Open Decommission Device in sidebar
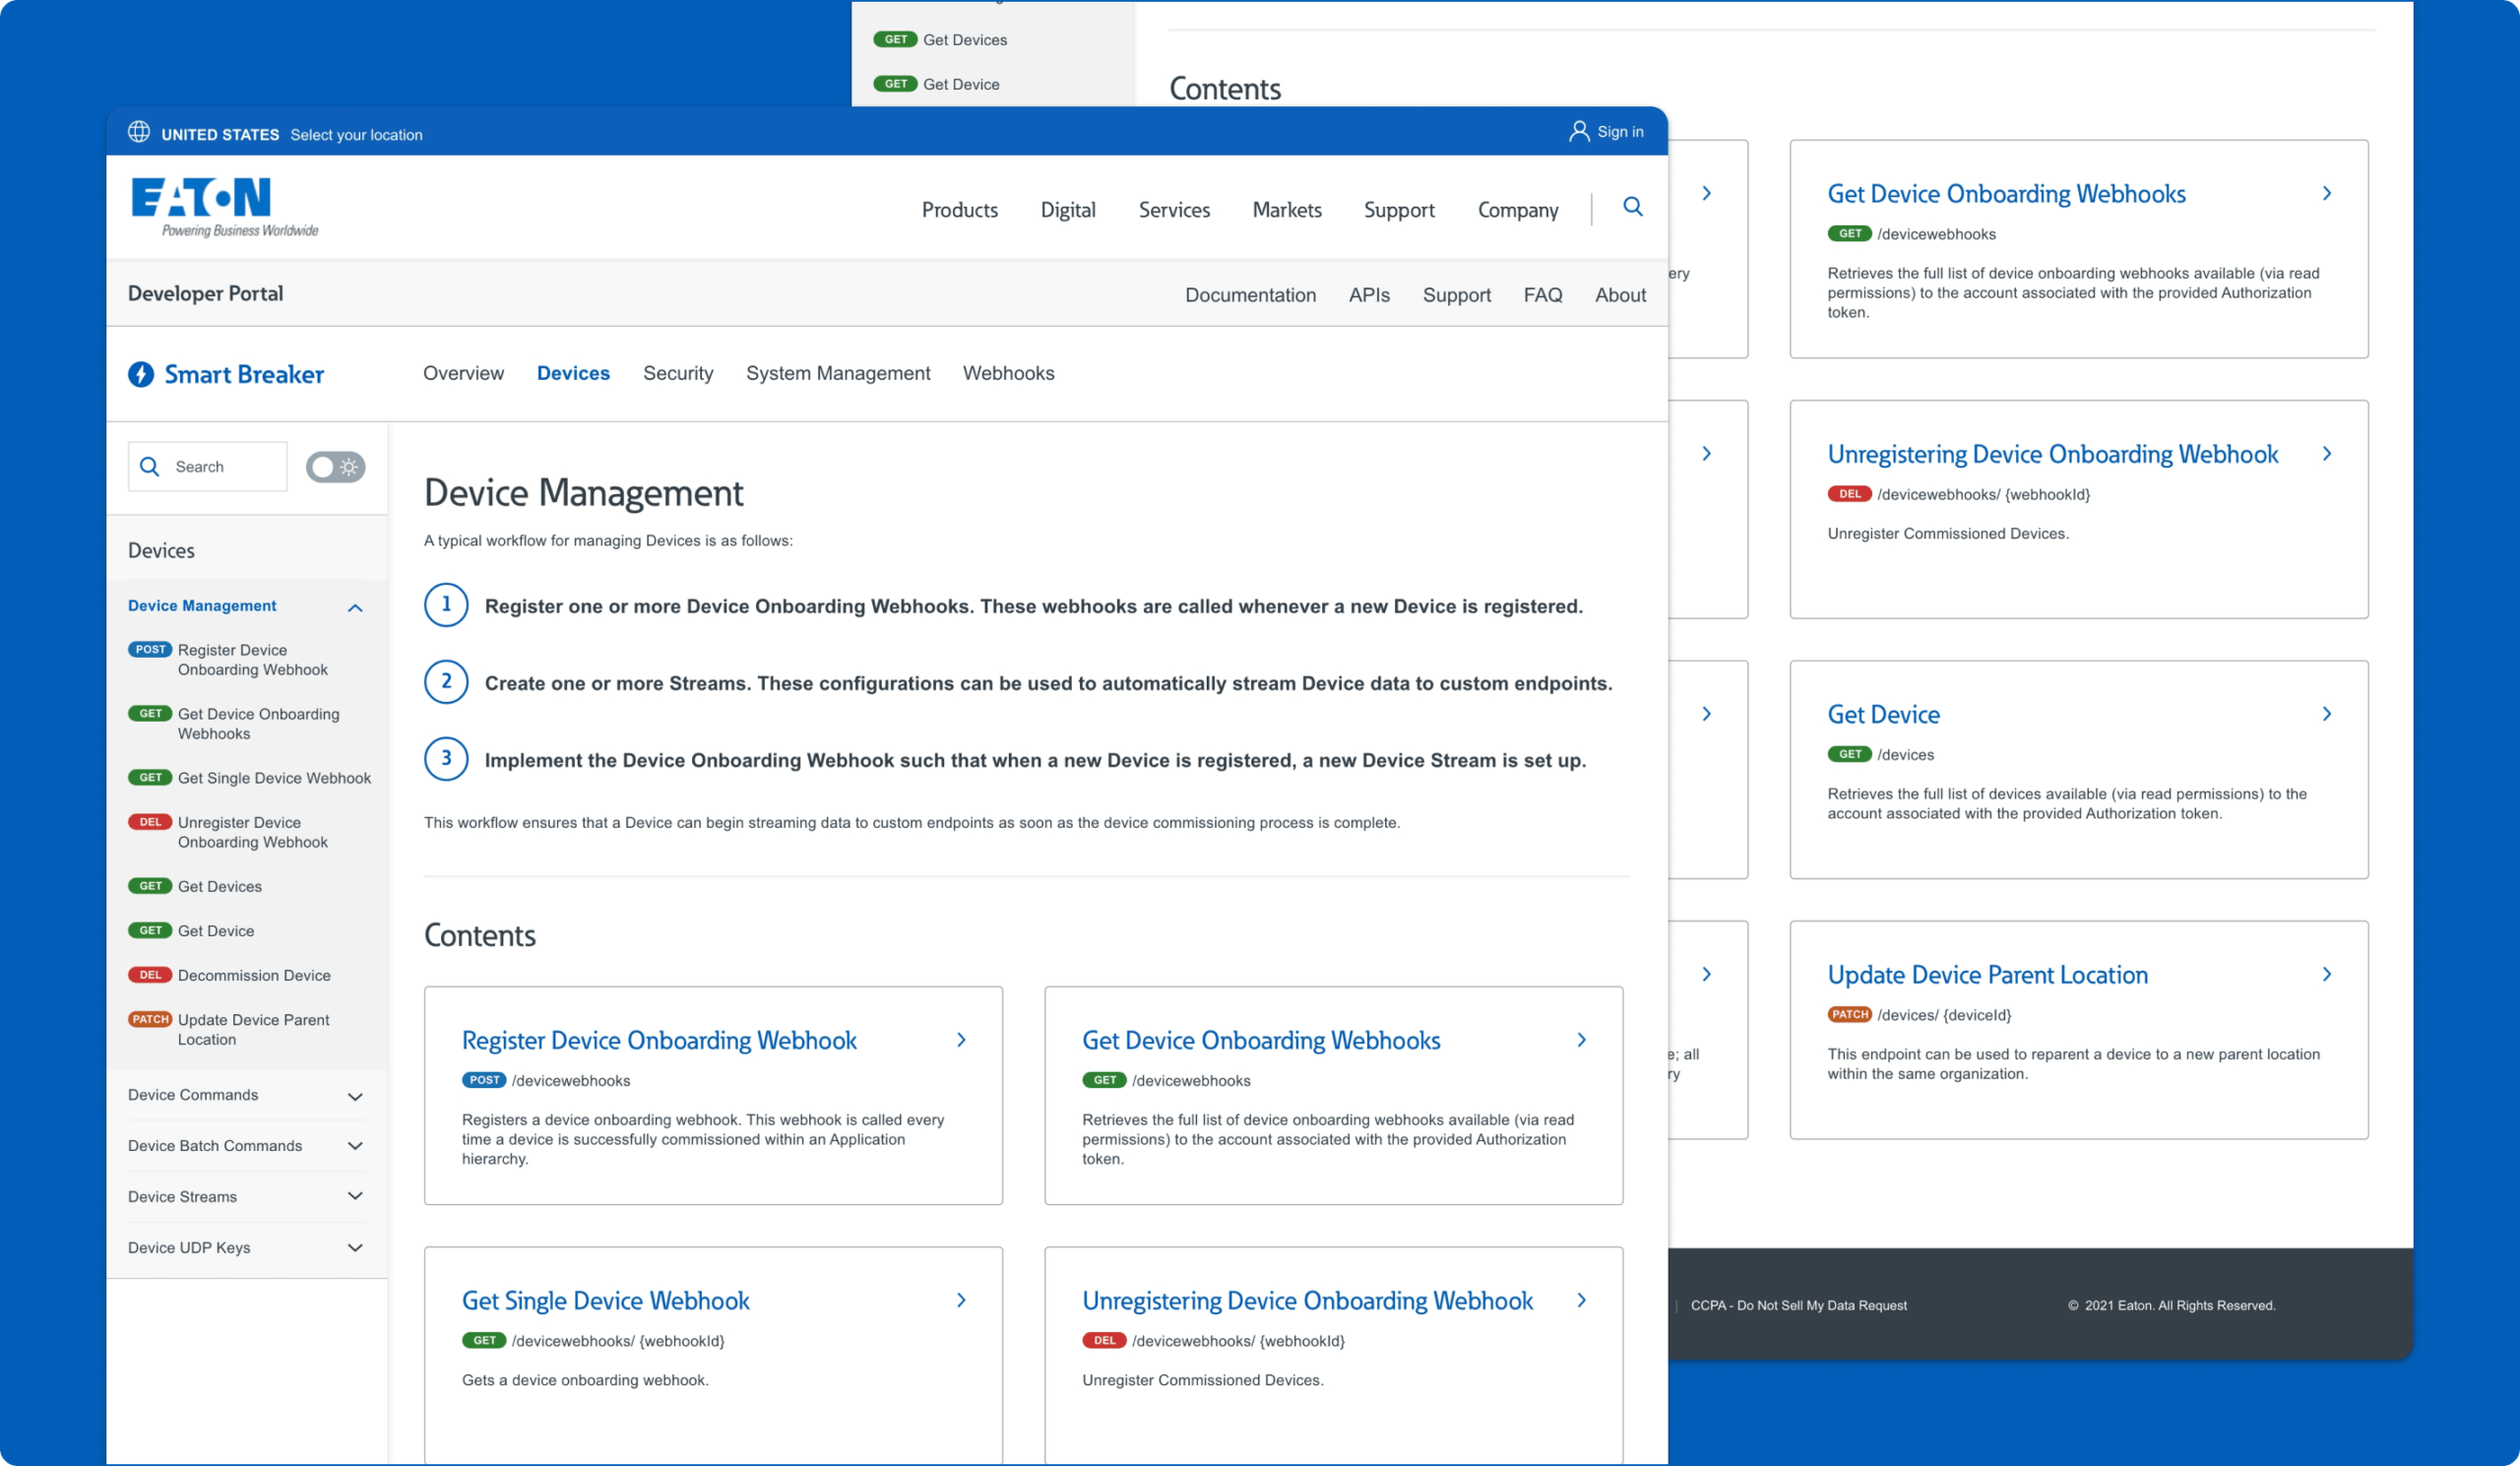This screenshot has width=2520, height=1466. click(253, 975)
